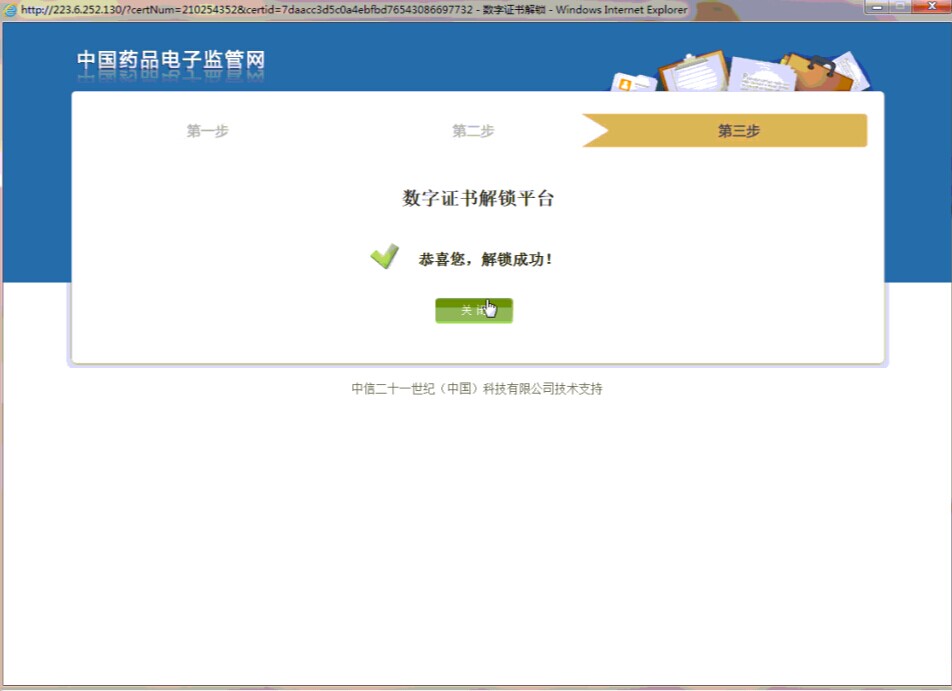Click the 恭喜您，解锁成功 message text
Screen dimensions: 952x691
point(485,259)
